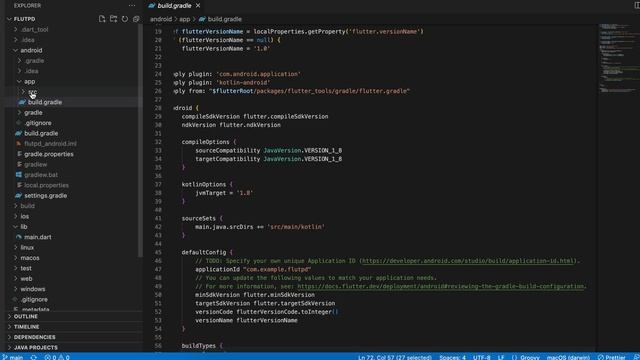
Task: Click the New File icon in Explorer header
Action: click(102, 19)
